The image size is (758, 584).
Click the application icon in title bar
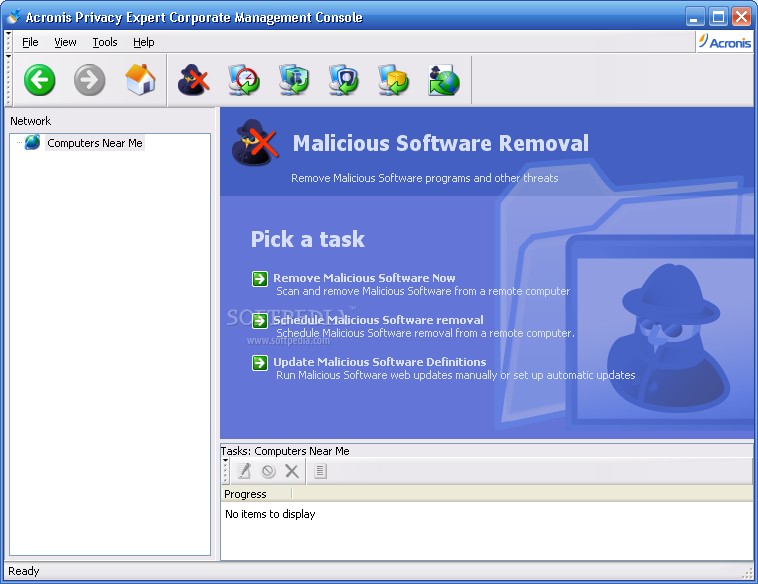tap(14, 17)
